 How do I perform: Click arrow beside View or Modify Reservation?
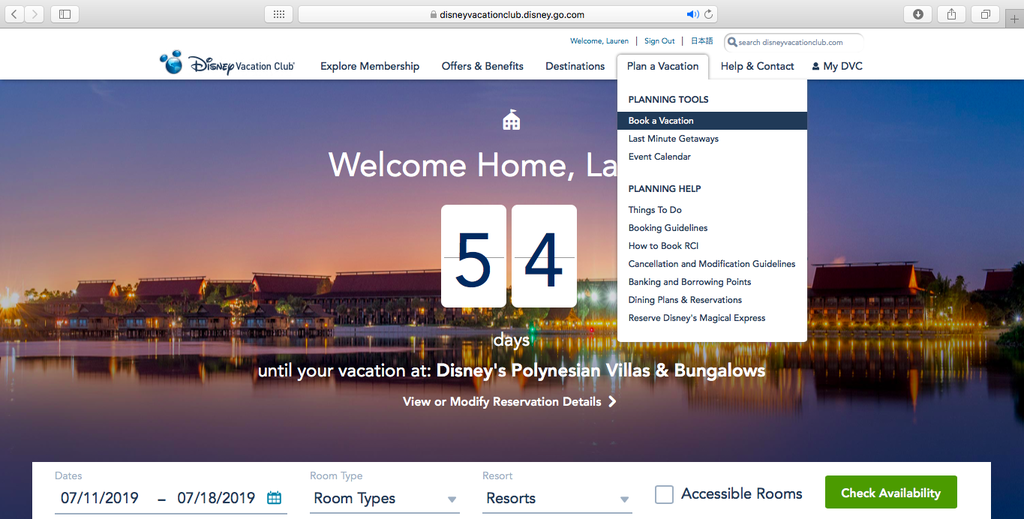click(612, 401)
